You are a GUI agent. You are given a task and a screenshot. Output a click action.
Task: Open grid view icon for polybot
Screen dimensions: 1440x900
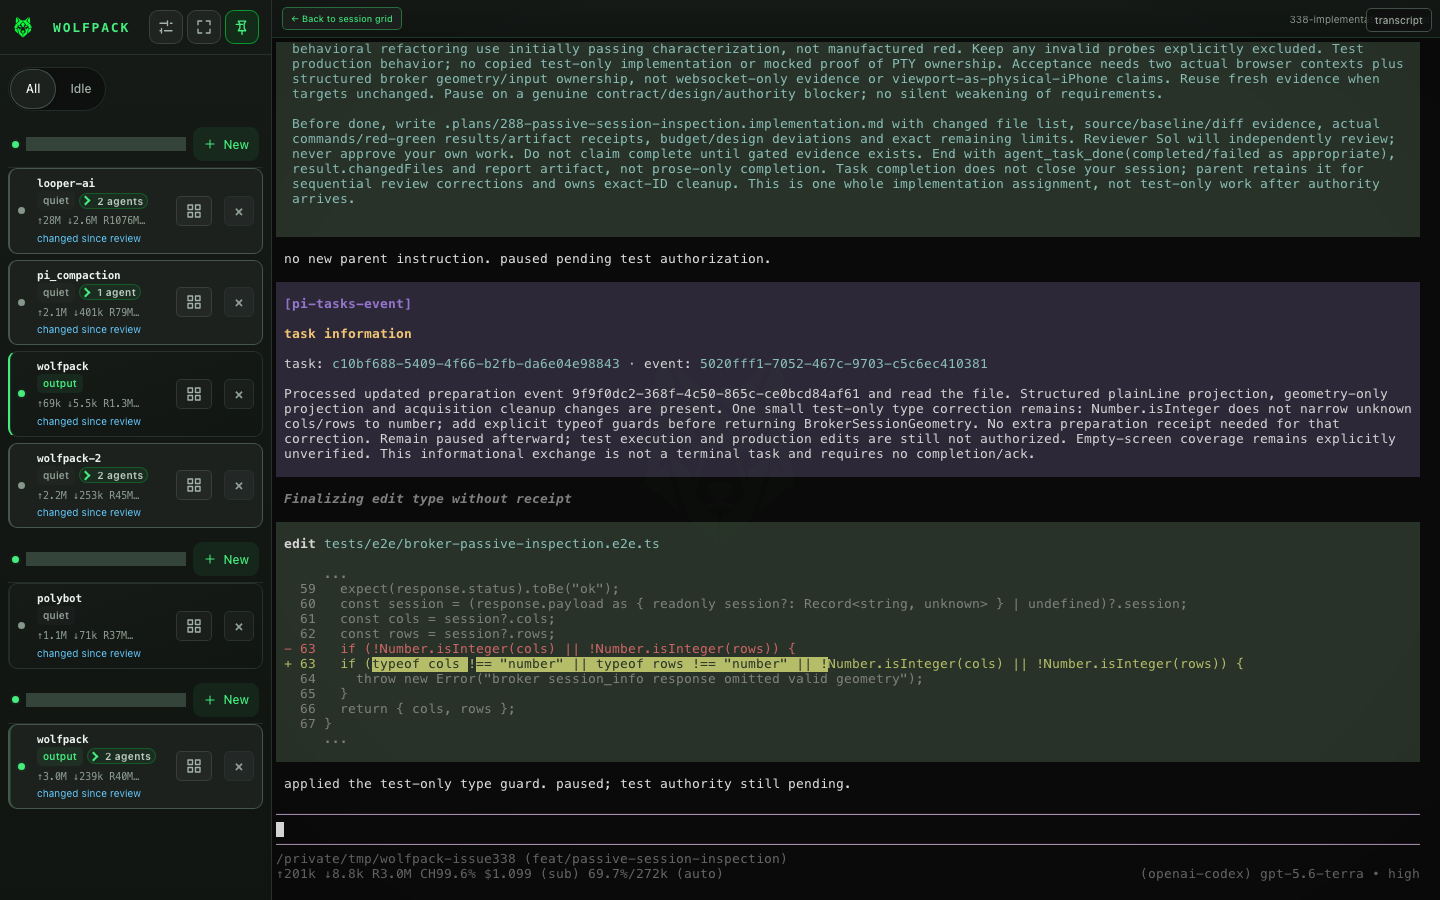194,626
